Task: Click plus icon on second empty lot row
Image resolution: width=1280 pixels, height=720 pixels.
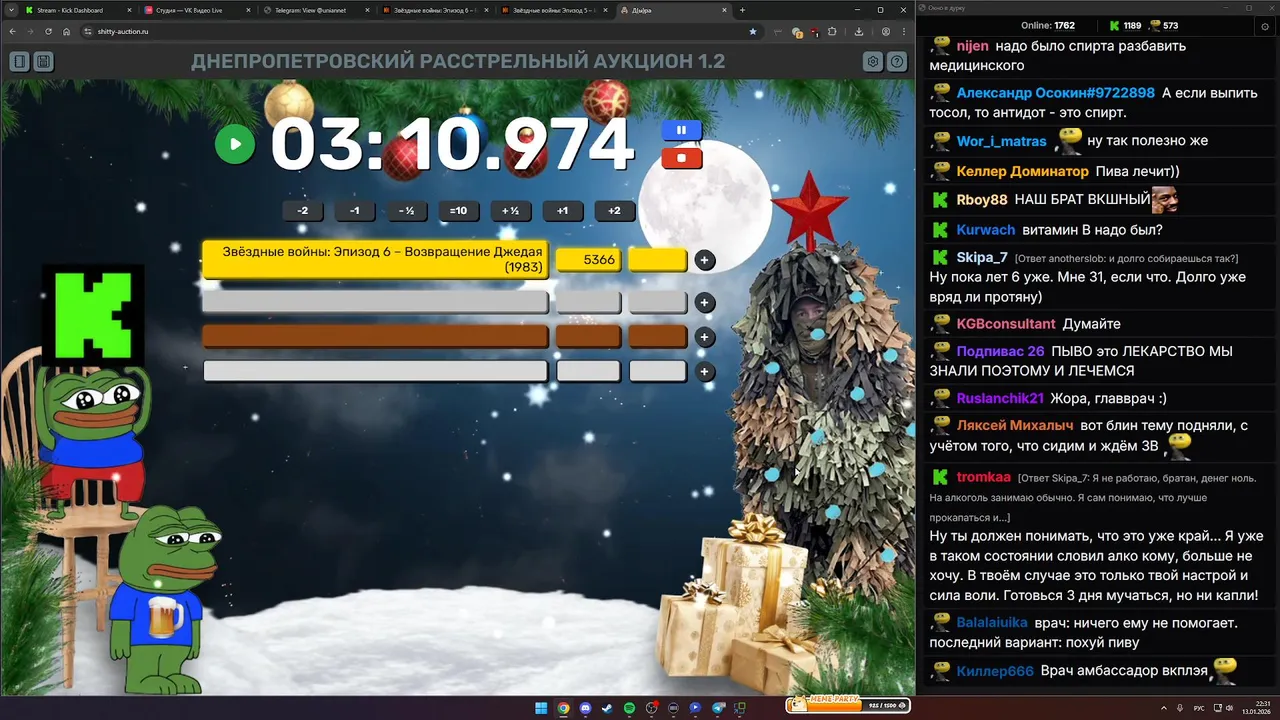Action: [705, 303]
